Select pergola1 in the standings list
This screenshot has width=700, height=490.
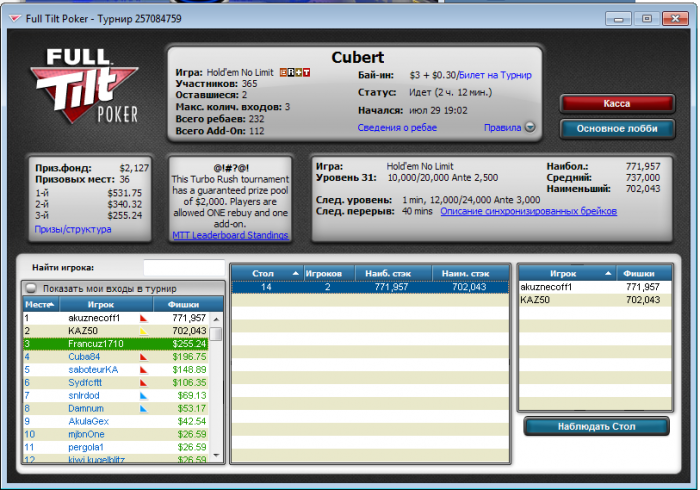[116, 448]
